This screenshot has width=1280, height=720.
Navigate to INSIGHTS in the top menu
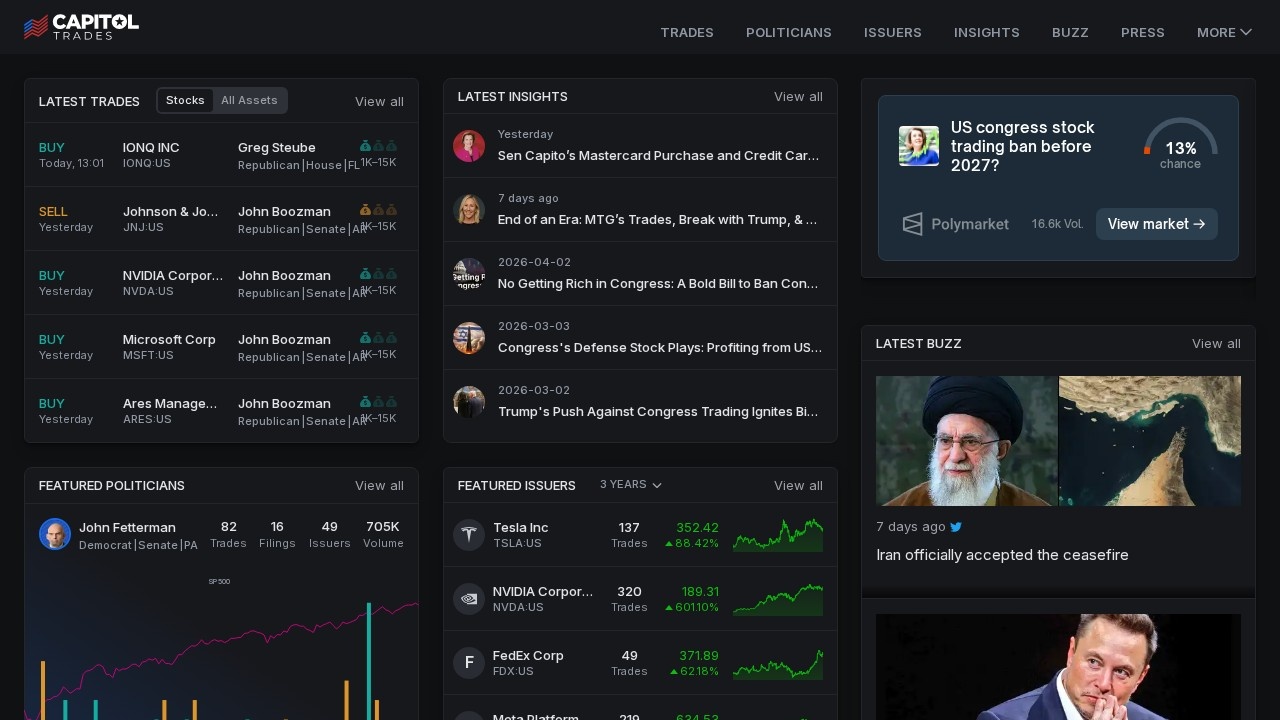coord(987,32)
